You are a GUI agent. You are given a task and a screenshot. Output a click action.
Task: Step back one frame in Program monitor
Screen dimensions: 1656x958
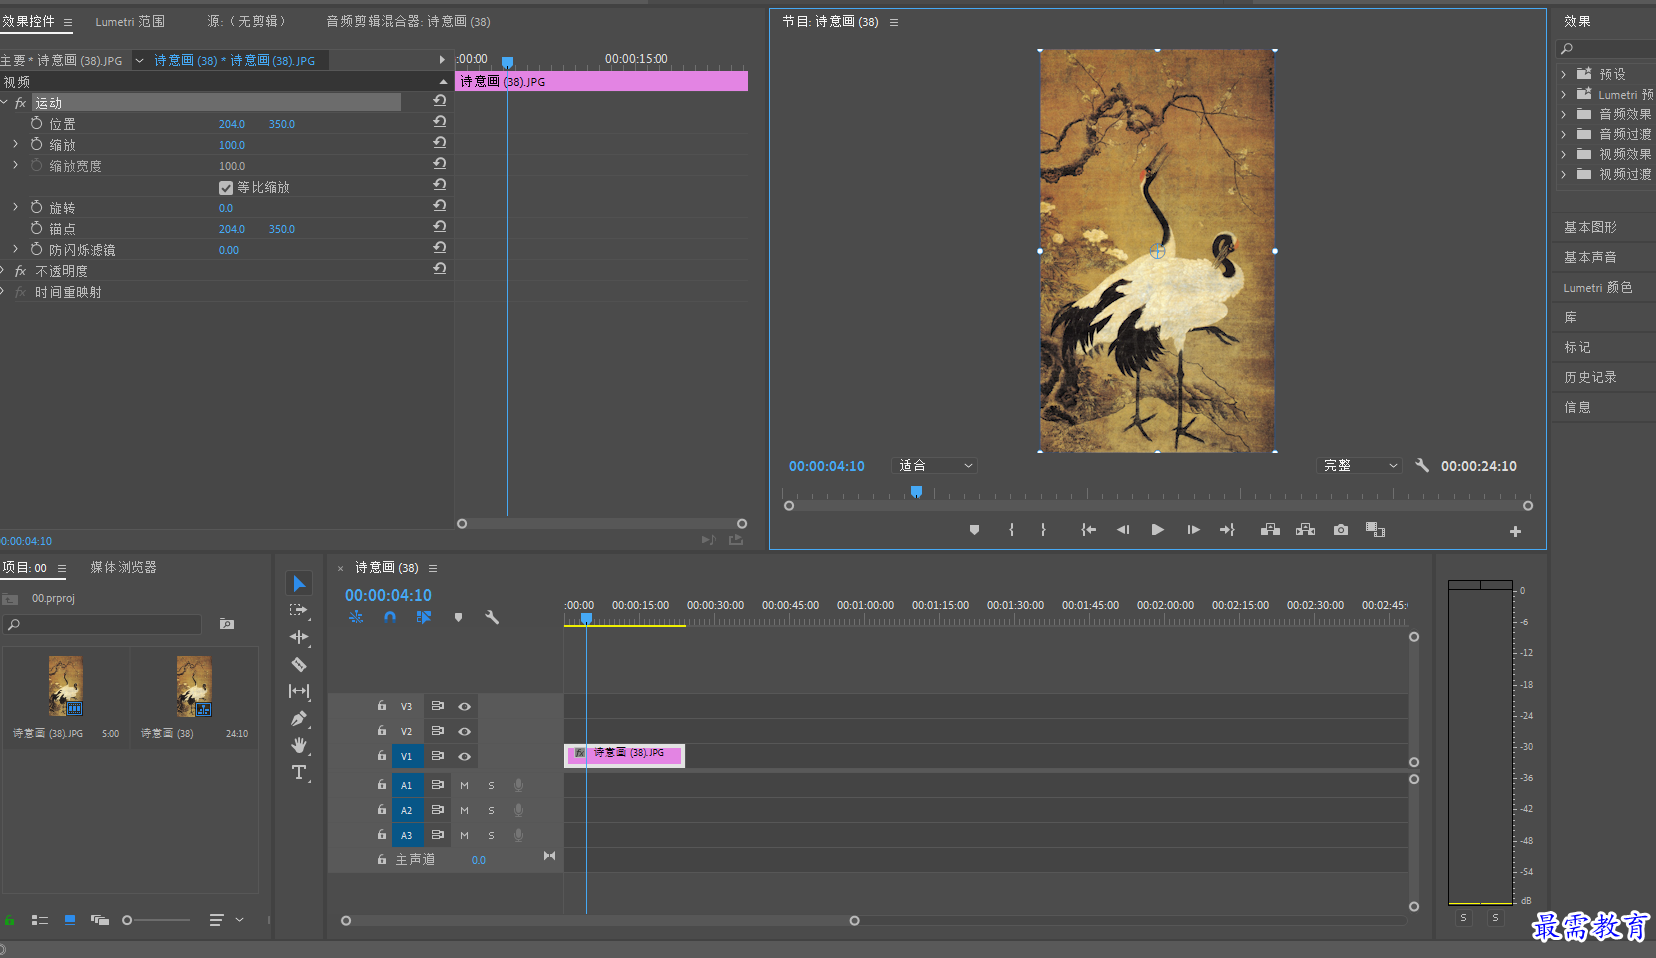(1123, 530)
